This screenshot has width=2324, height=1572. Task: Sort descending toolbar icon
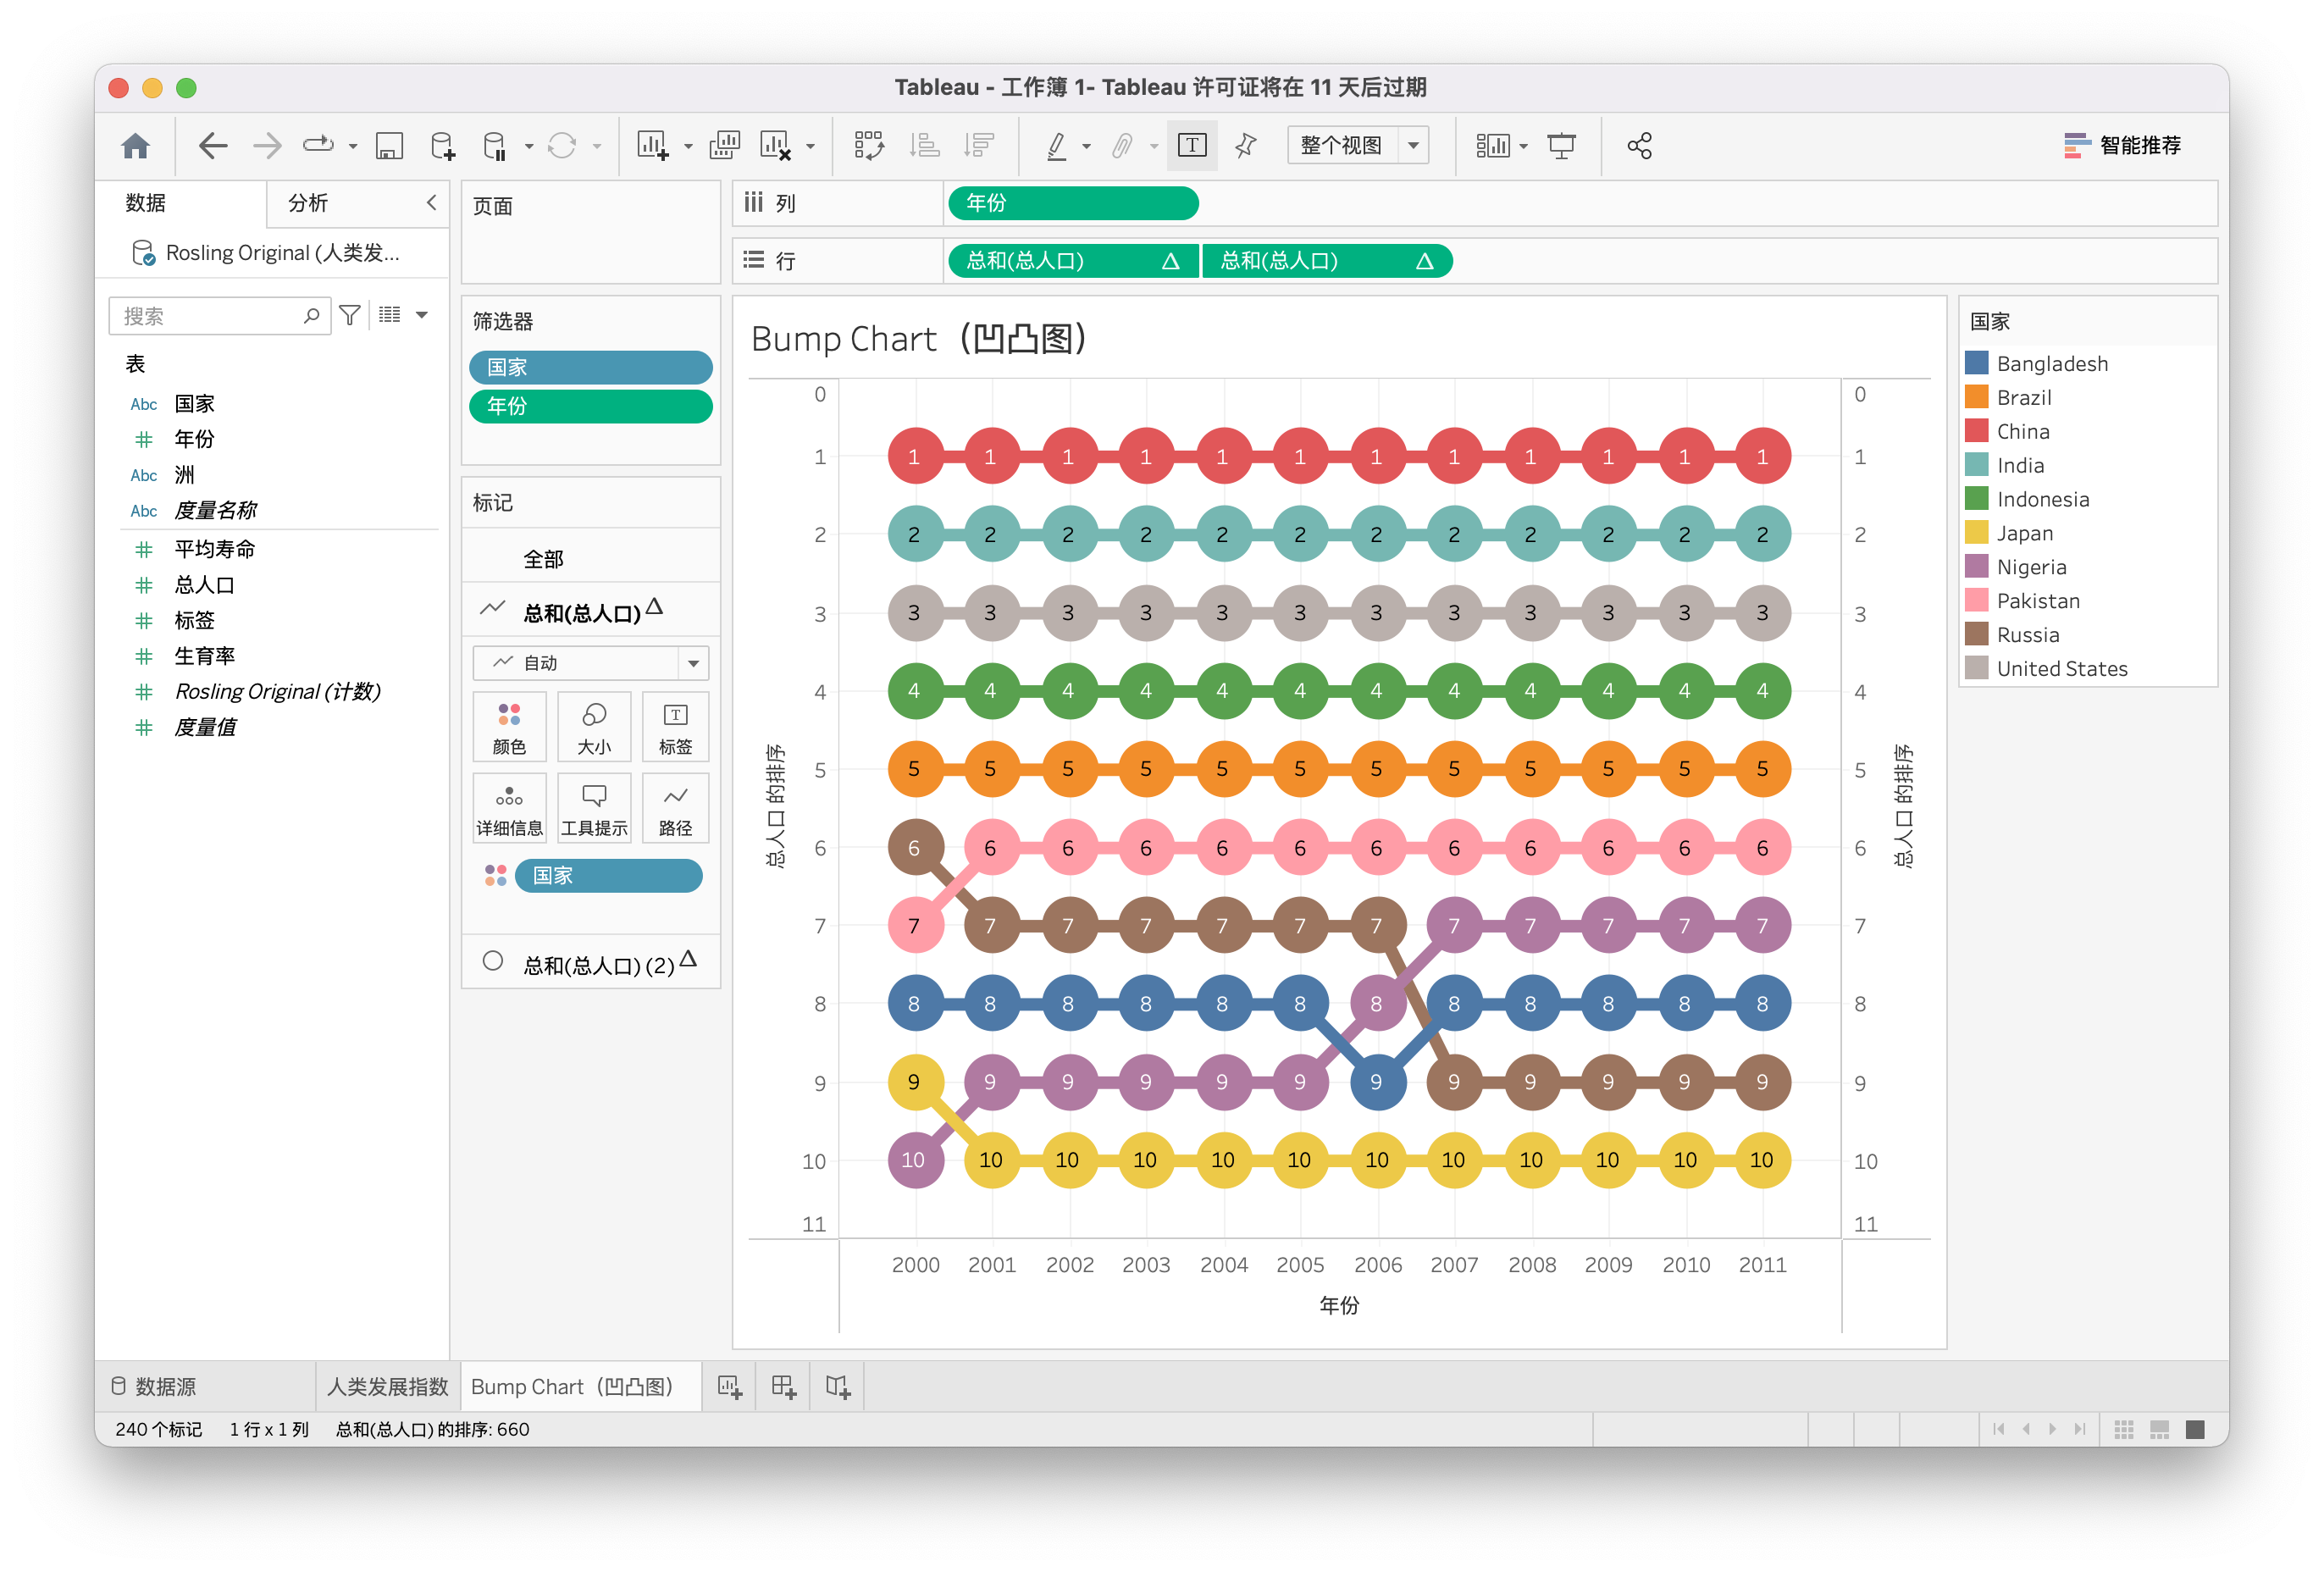coord(978,146)
